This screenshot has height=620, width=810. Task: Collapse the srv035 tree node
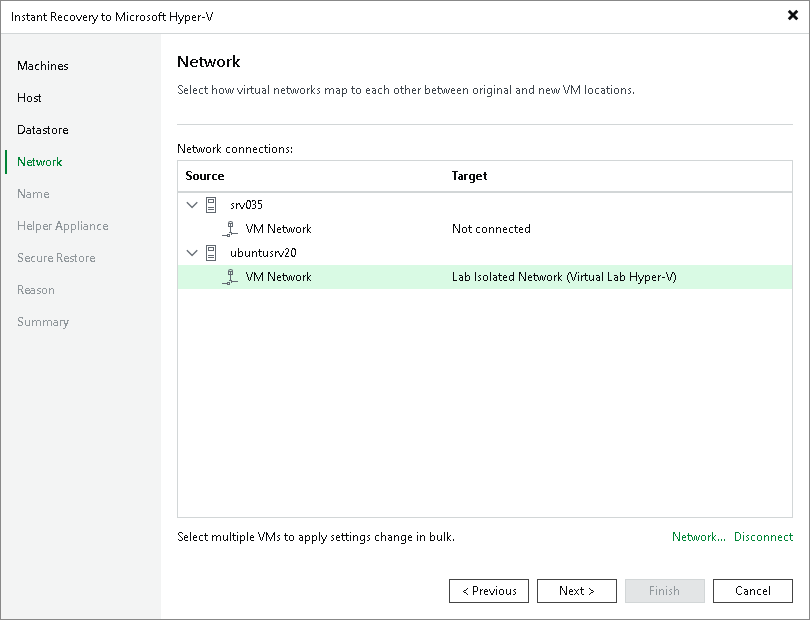[x=192, y=205]
